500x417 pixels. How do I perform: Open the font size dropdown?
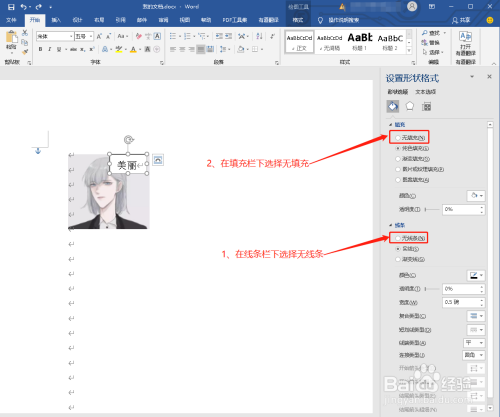(91, 36)
